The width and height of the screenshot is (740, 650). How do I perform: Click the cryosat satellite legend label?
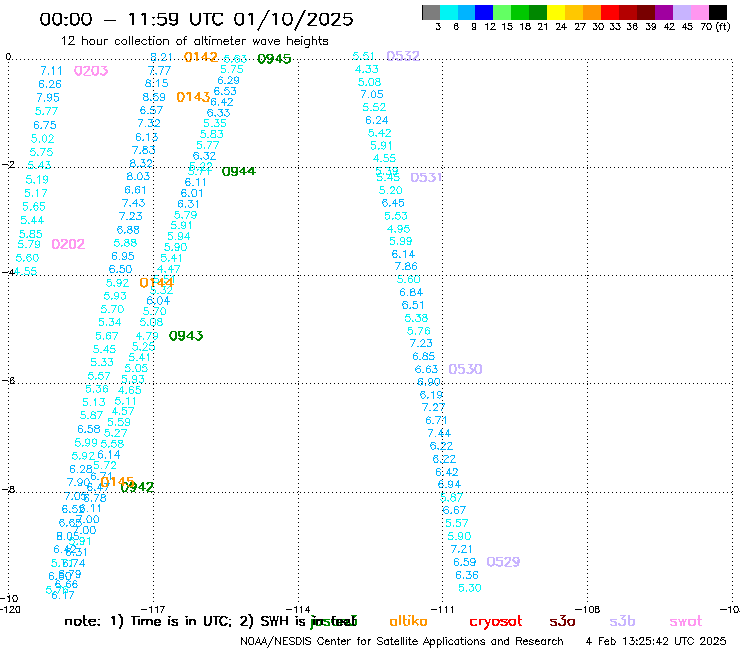coord(496,622)
